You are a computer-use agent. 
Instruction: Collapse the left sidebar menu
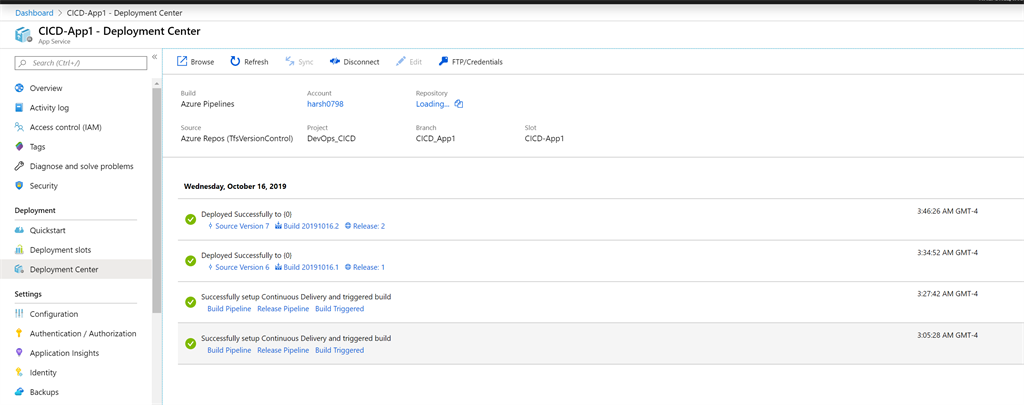155,57
